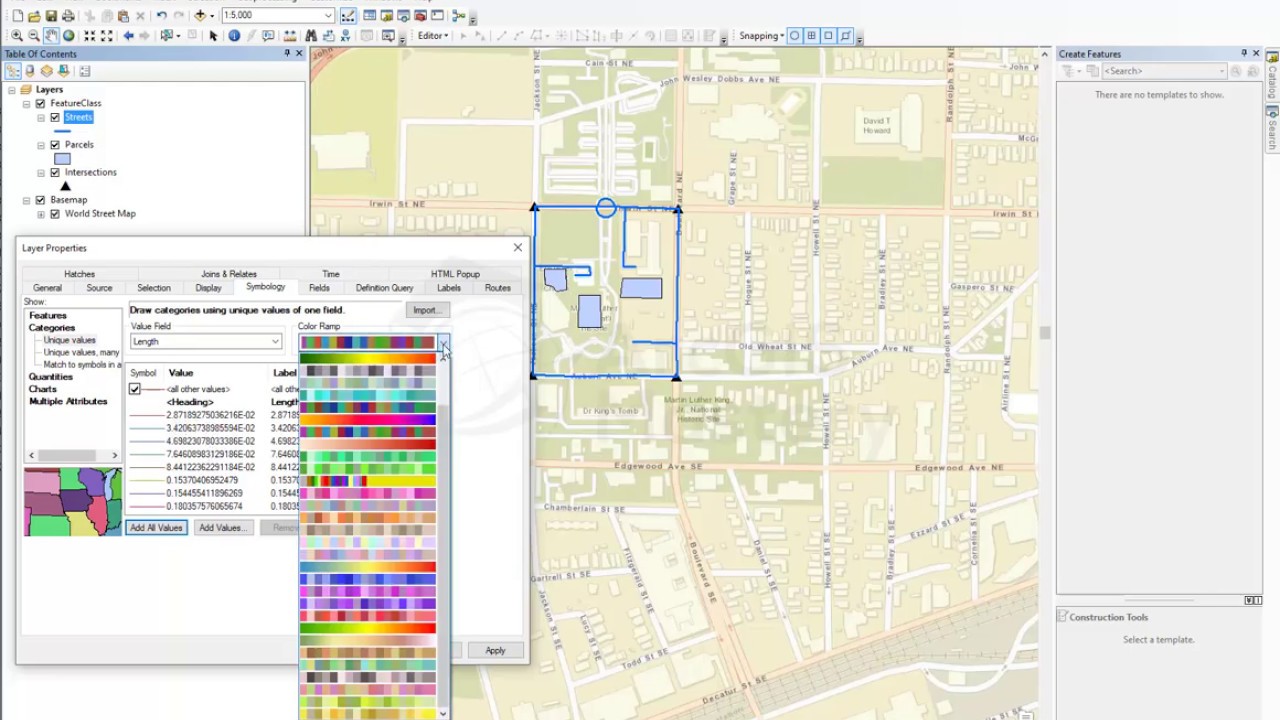Close the Layer Properties dialog
1280x720 pixels.
coord(517,247)
